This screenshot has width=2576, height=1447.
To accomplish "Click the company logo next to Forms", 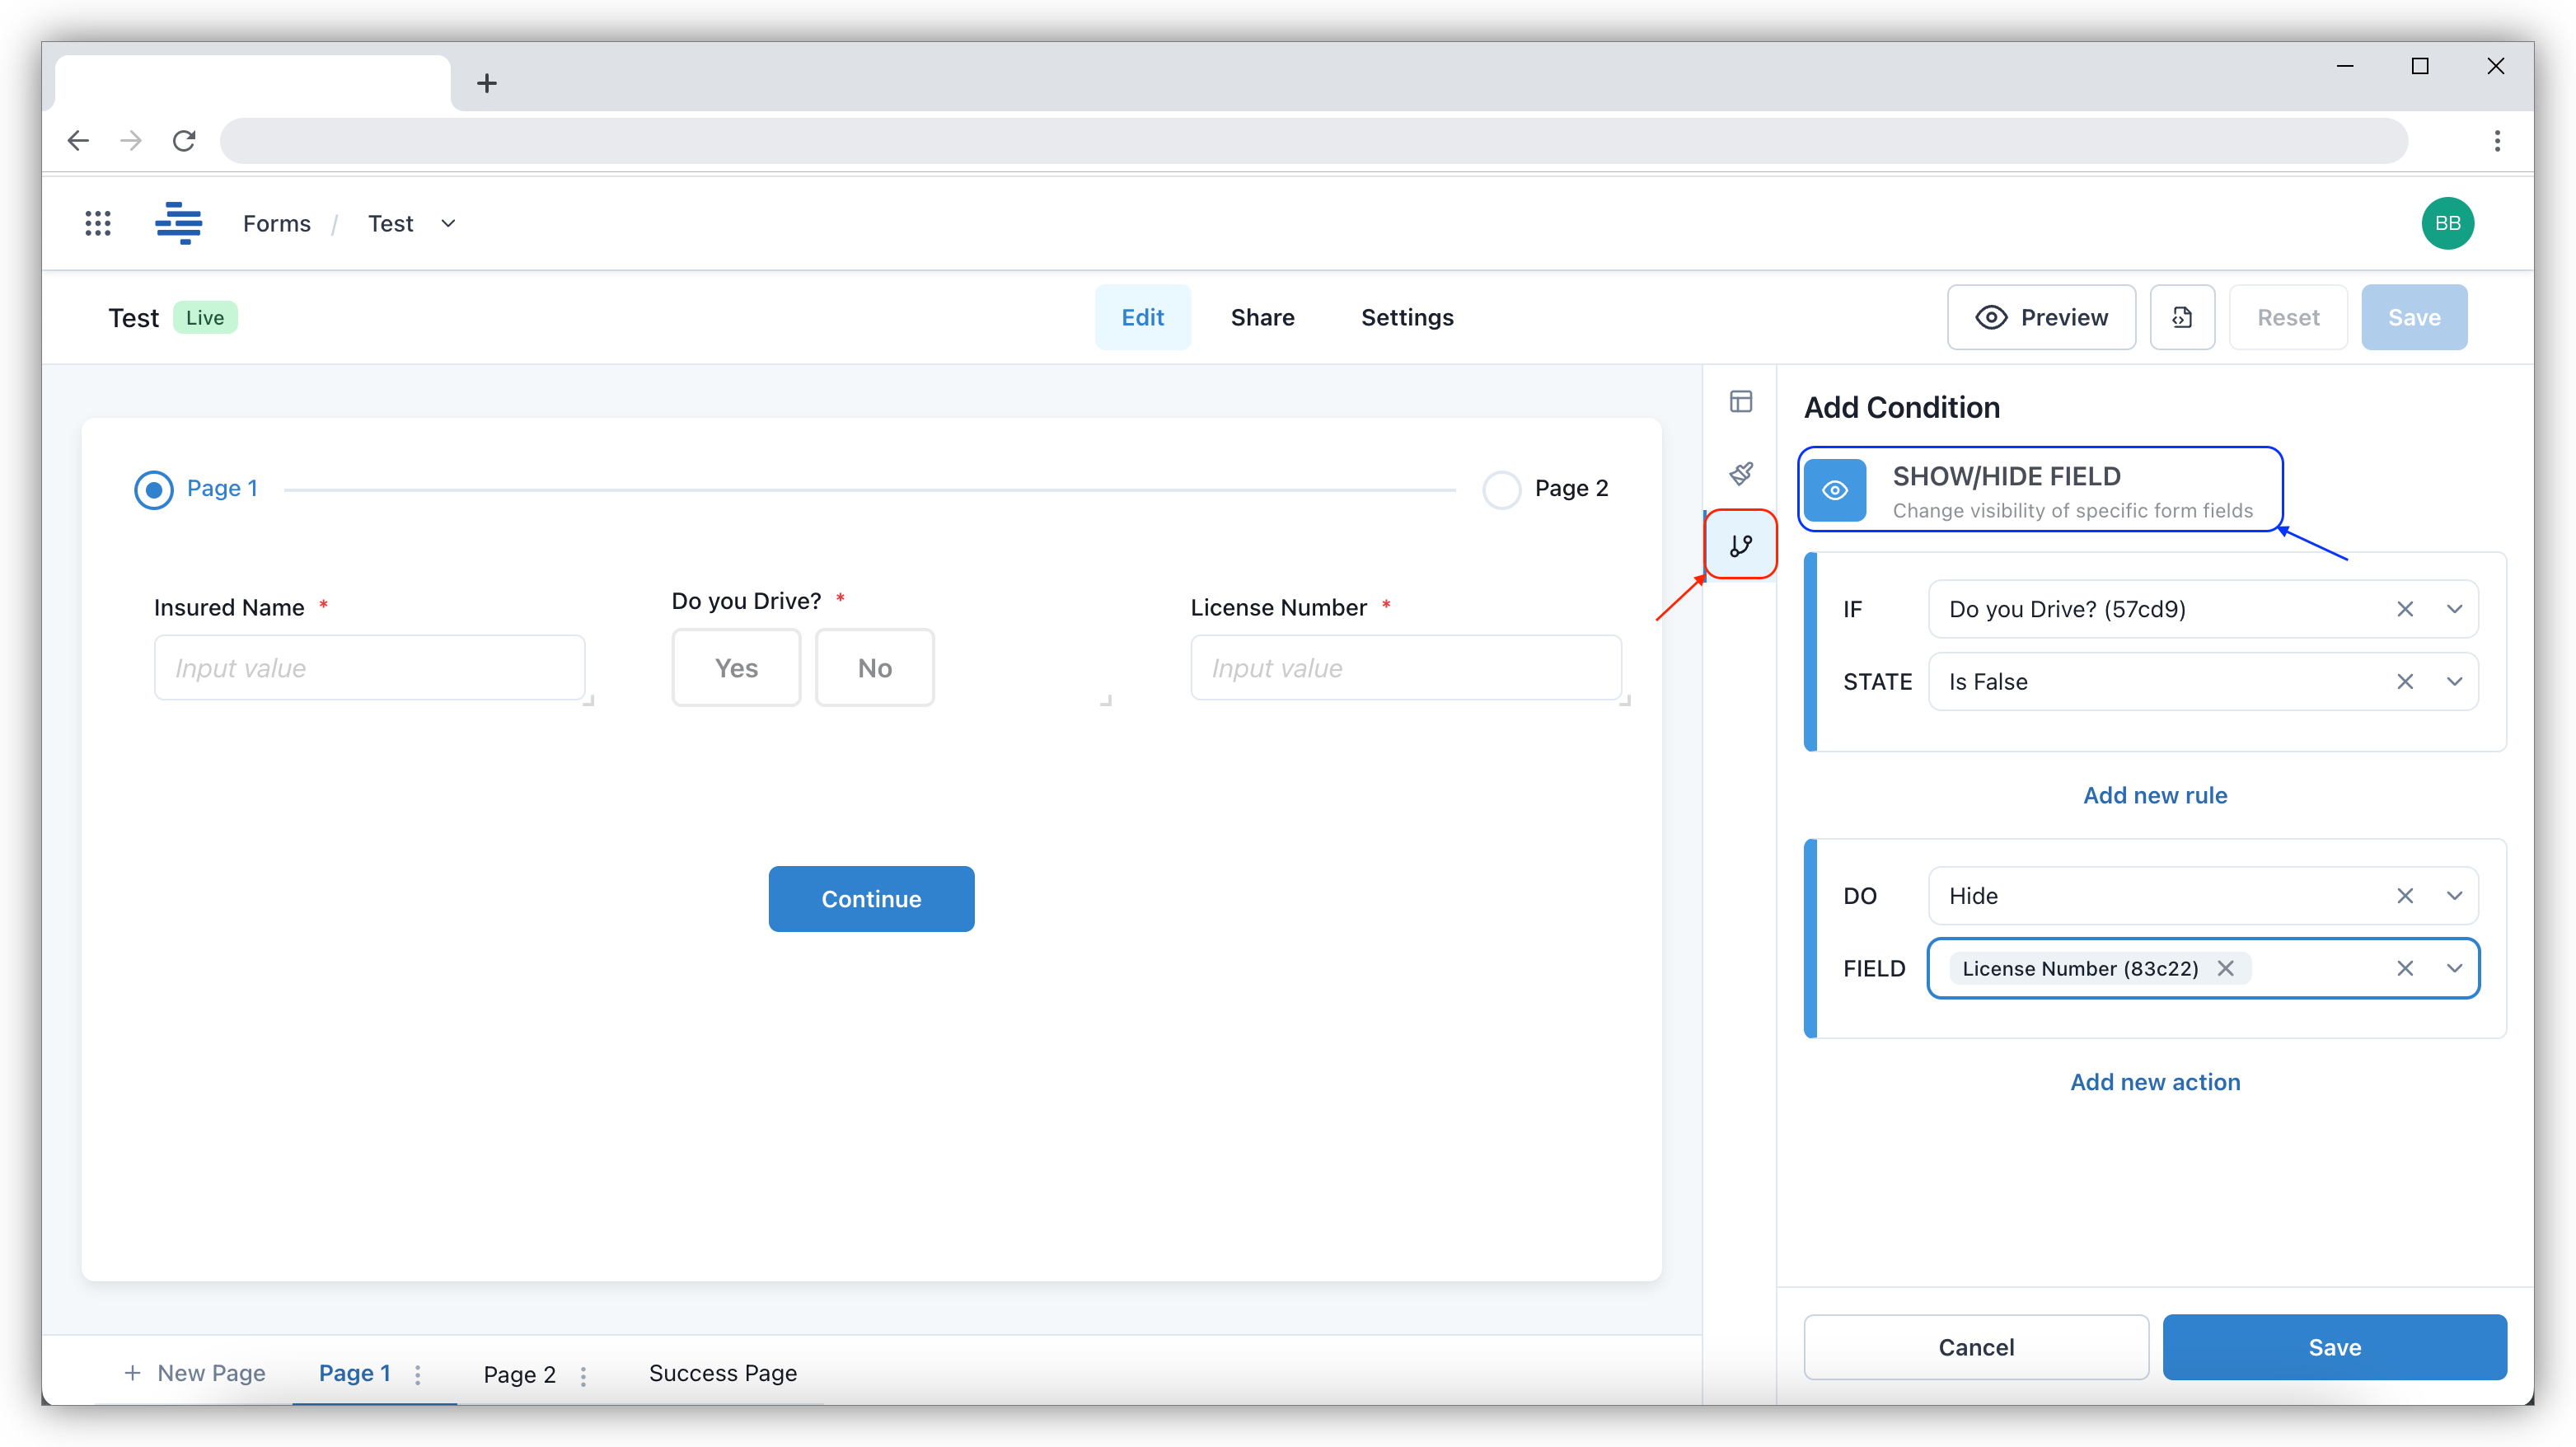I will [179, 223].
